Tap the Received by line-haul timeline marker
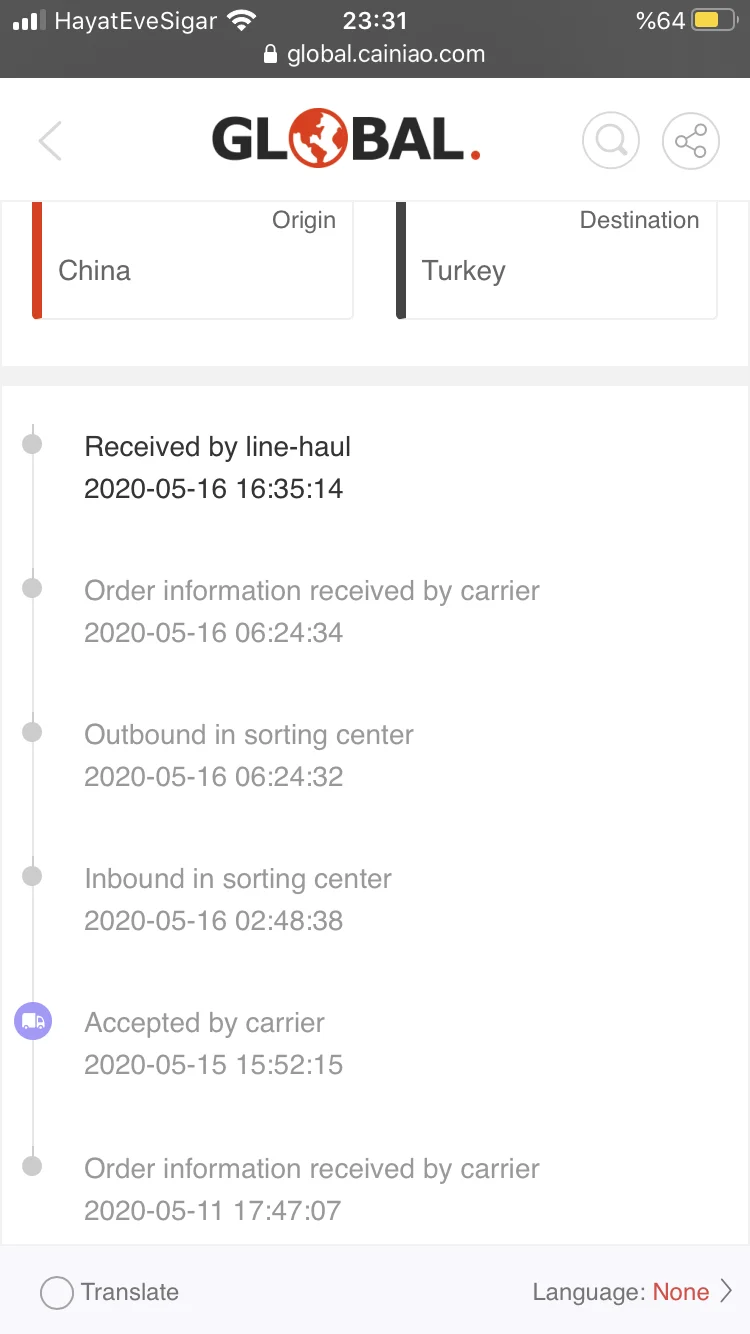Viewport: 750px width, 1334px height. [32, 444]
